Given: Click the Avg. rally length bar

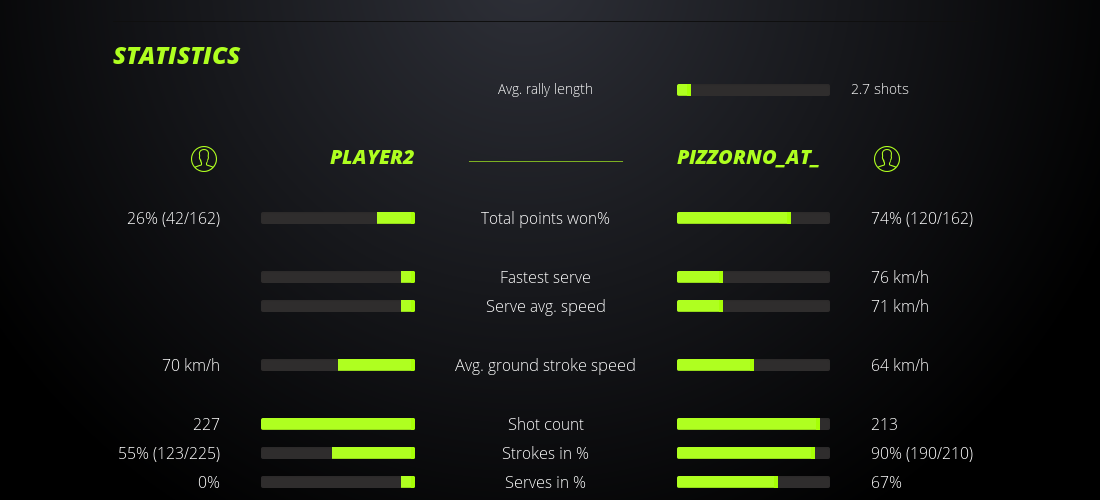Looking at the screenshot, I should point(753,90).
